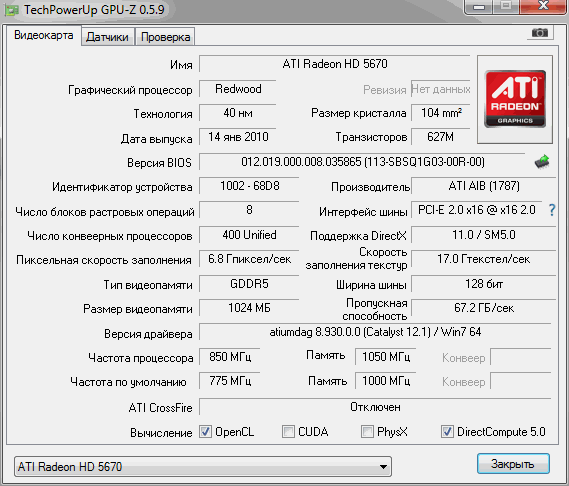569x486 pixels.
Task: Click the ATI CrossFire field Отключен
Action: tap(375, 407)
